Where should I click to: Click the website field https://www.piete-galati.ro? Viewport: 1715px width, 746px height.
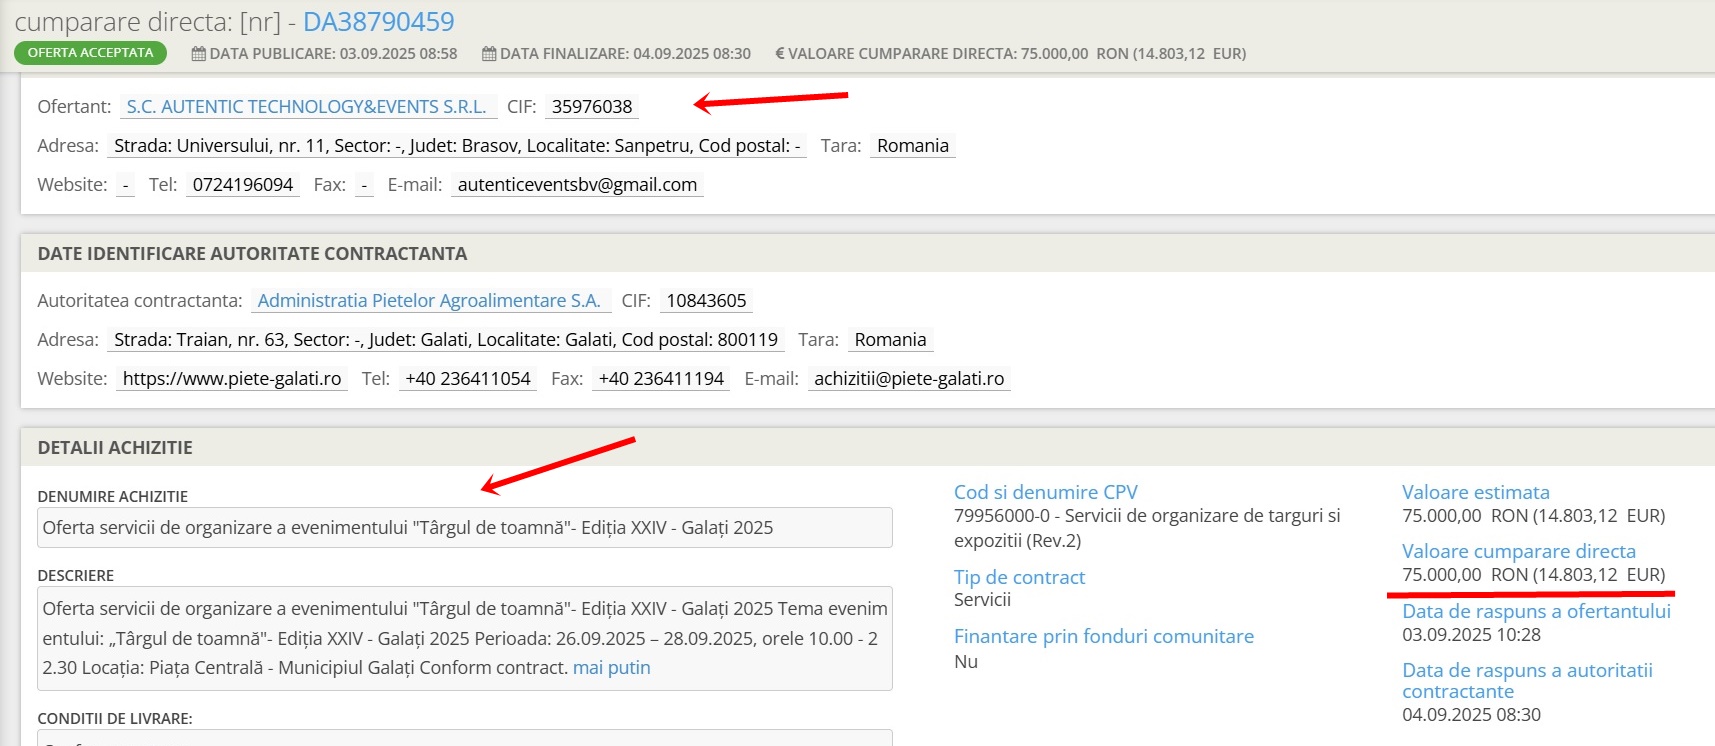click(x=232, y=379)
